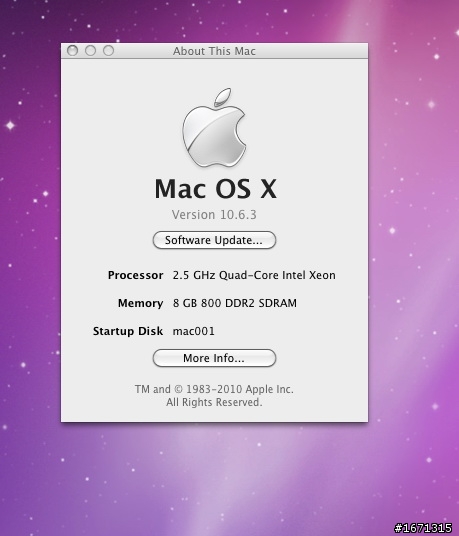Click the More Info... button
This screenshot has width=459, height=536.
(x=214, y=358)
